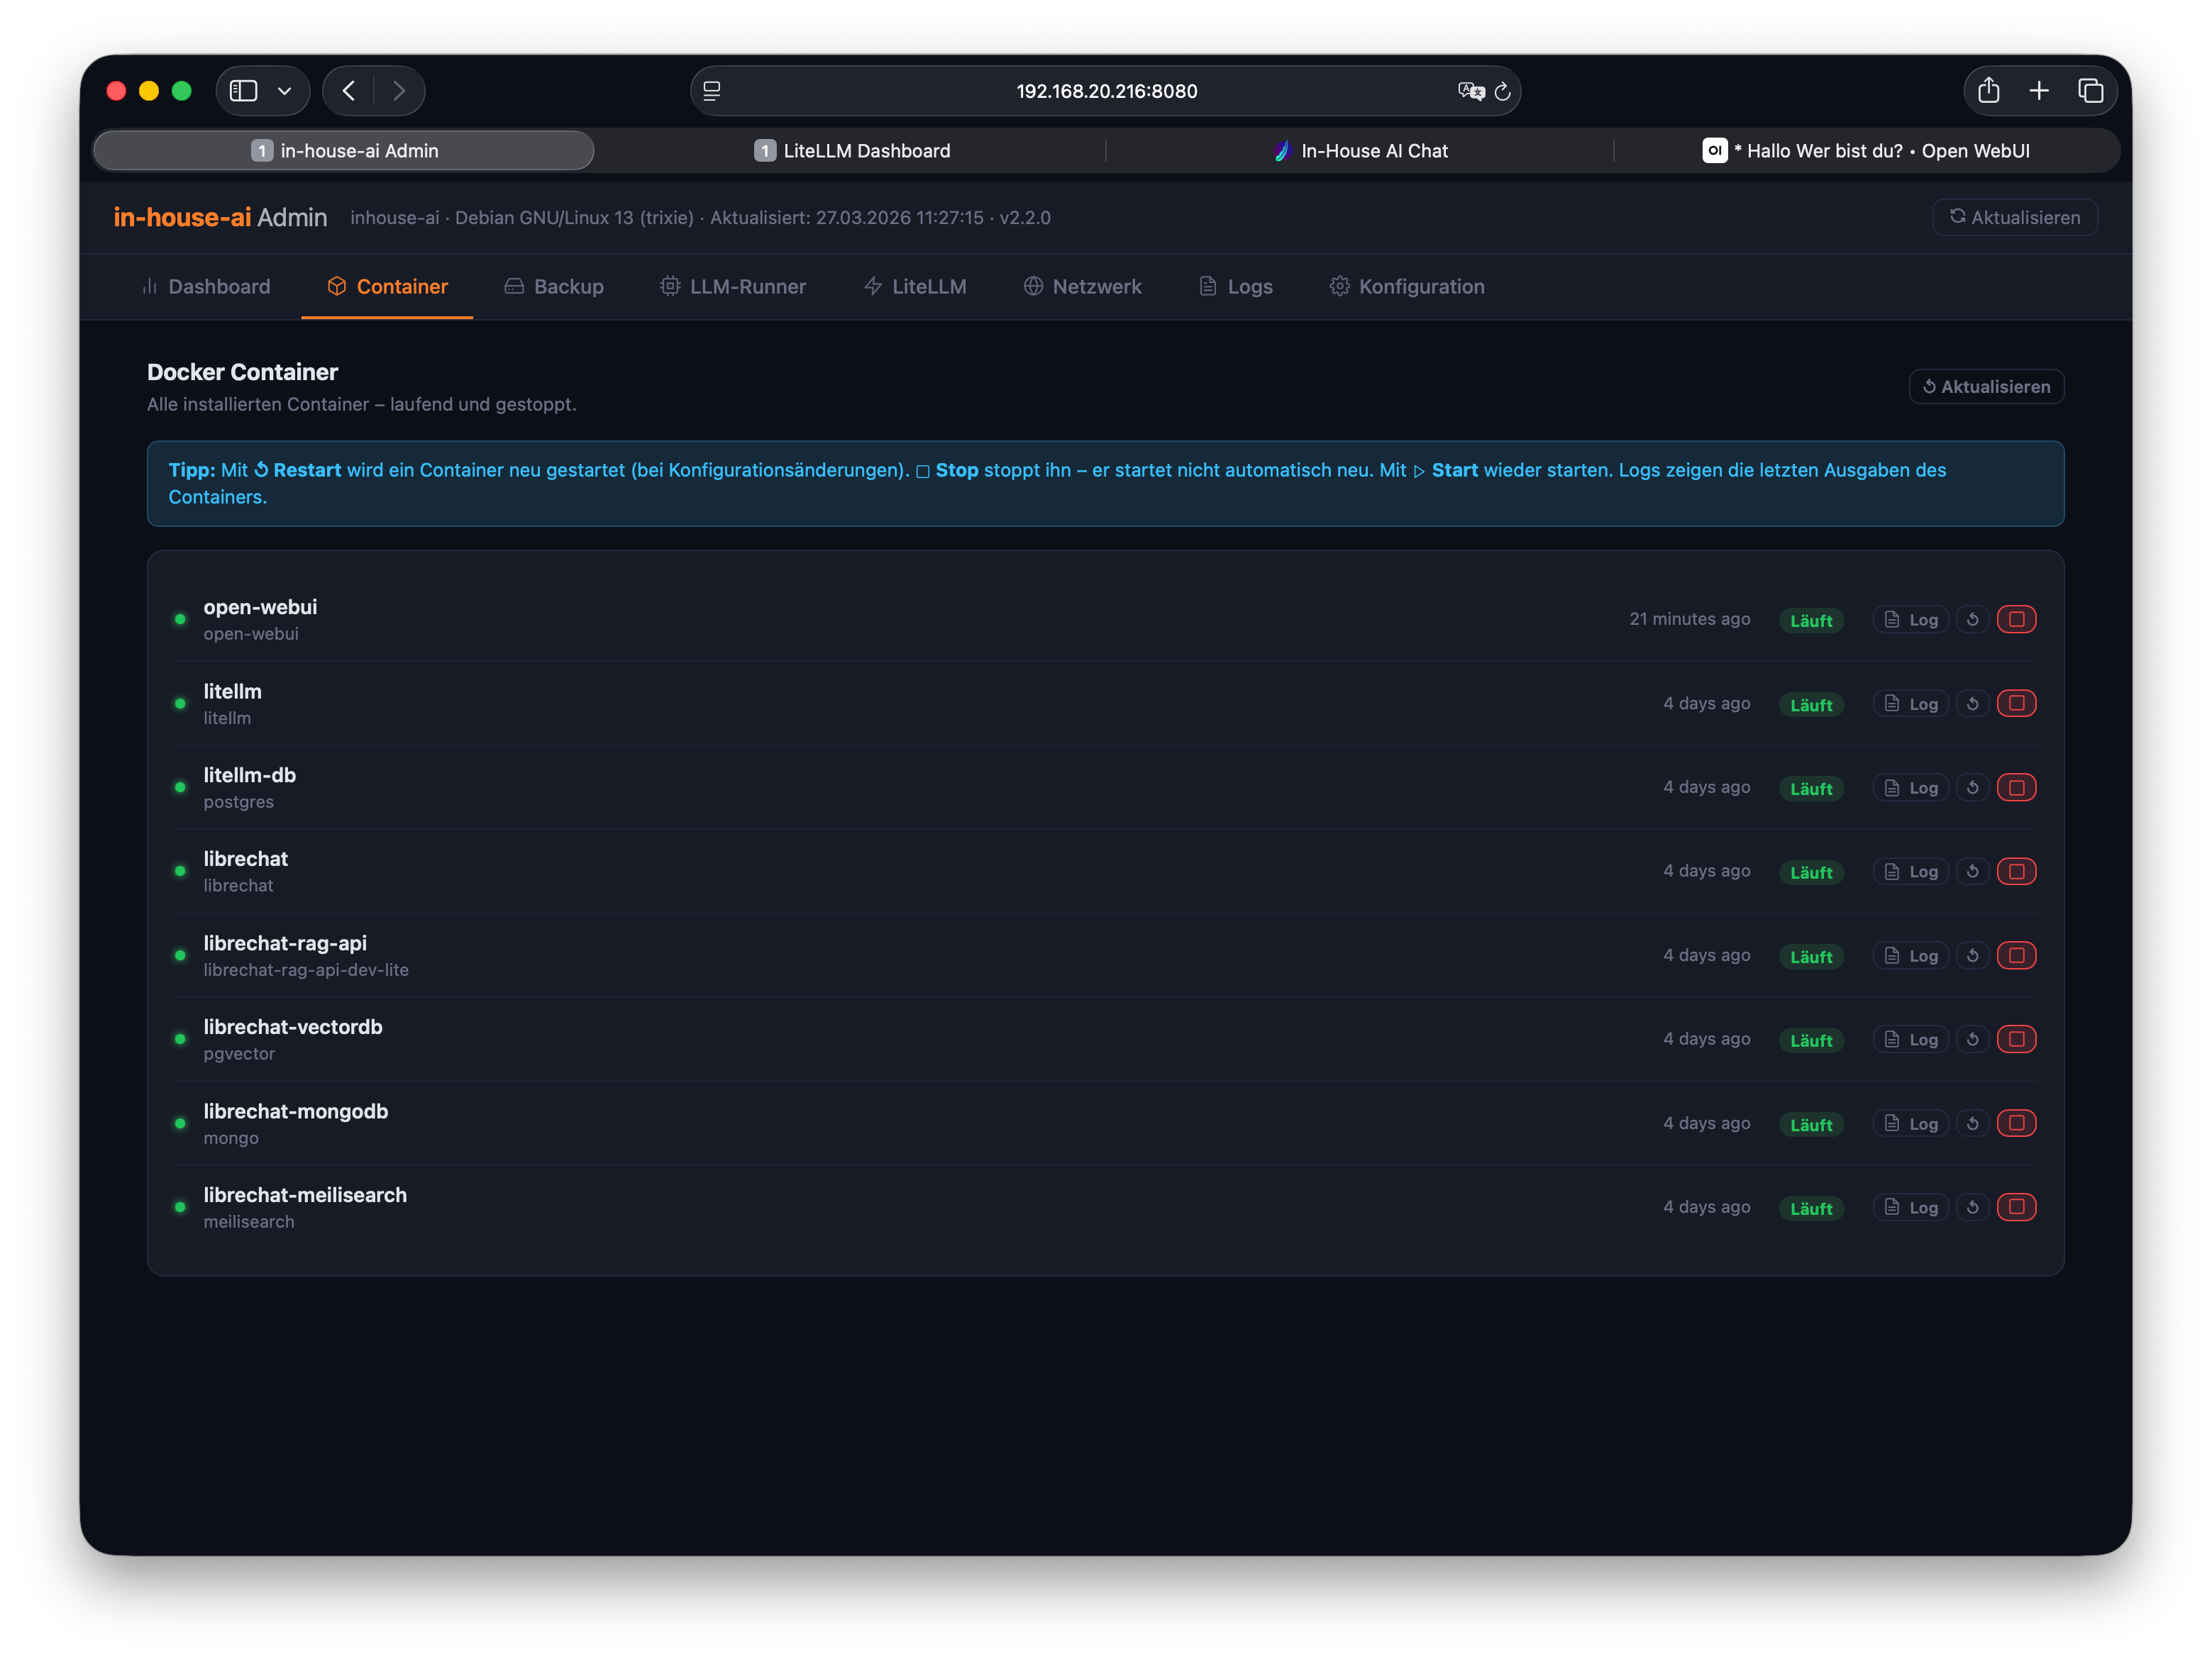The width and height of the screenshot is (2212, 1661).
Task: Switch to the LiteLLM Dashboard browser tab
Action: 852,151
